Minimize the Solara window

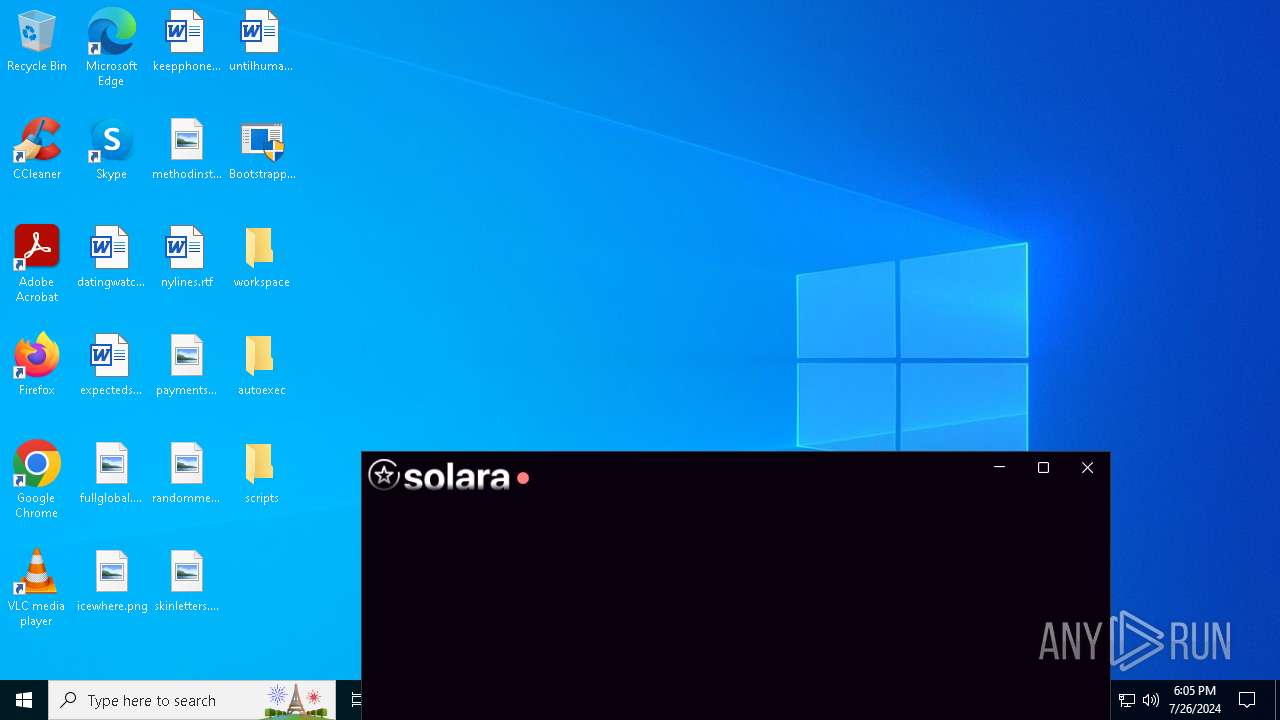coord(999,467)
